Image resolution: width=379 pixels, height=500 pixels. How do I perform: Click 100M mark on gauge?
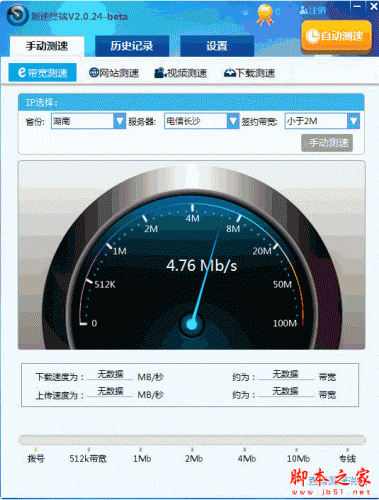285,323
